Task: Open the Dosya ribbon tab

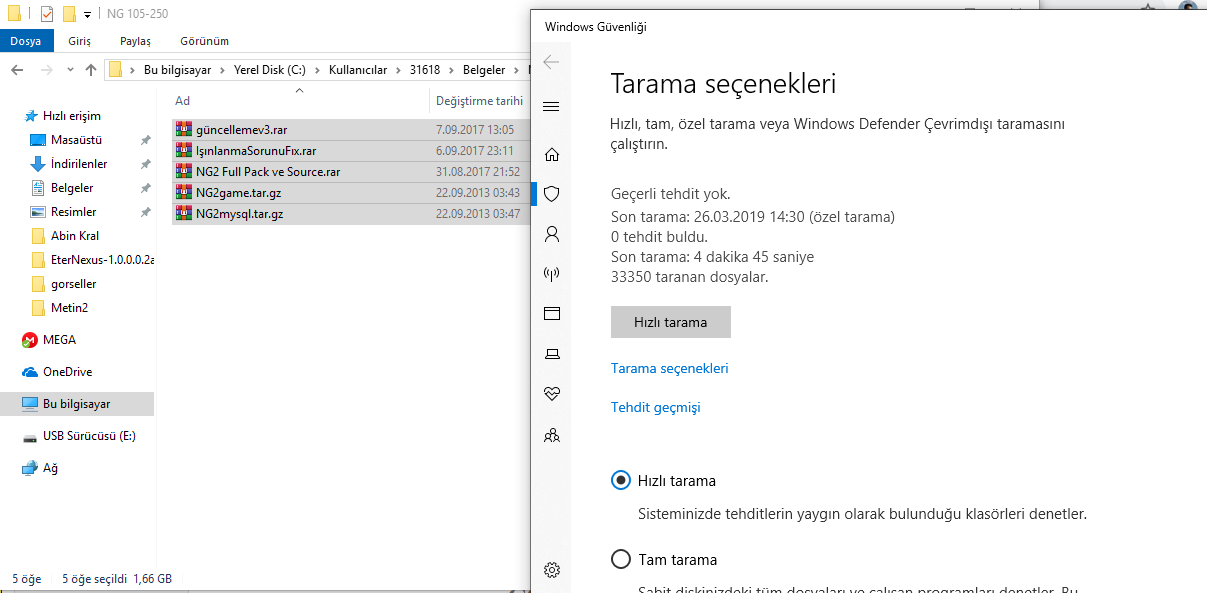Action: (26, 41)
